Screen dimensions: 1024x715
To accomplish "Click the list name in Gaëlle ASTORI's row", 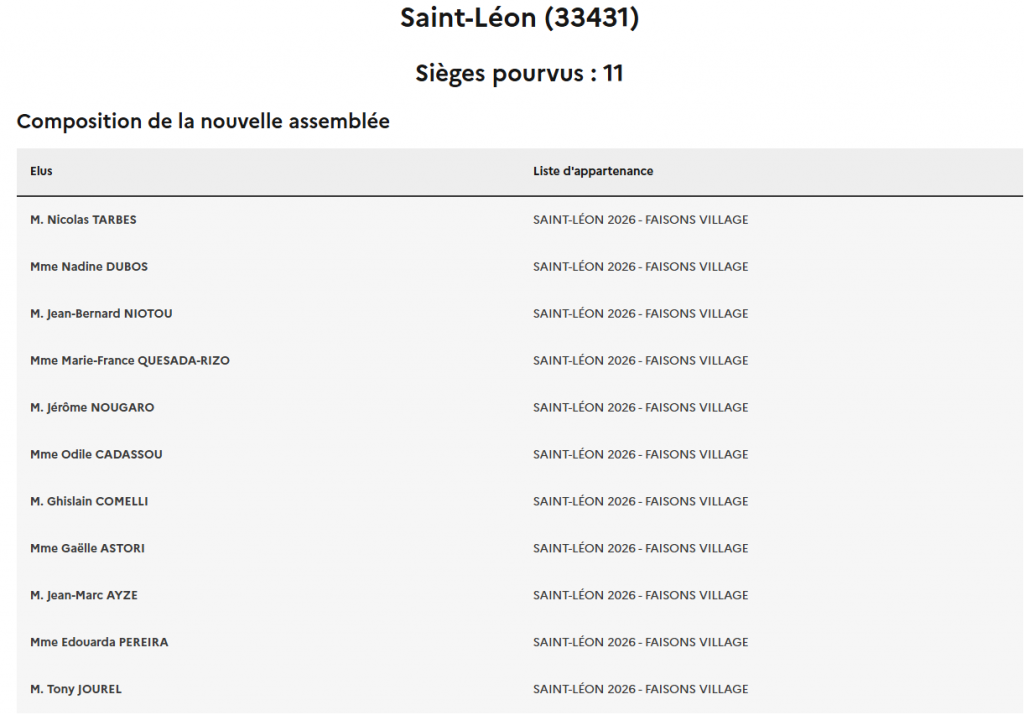I will pyautogui.click(x=640, y=549).
